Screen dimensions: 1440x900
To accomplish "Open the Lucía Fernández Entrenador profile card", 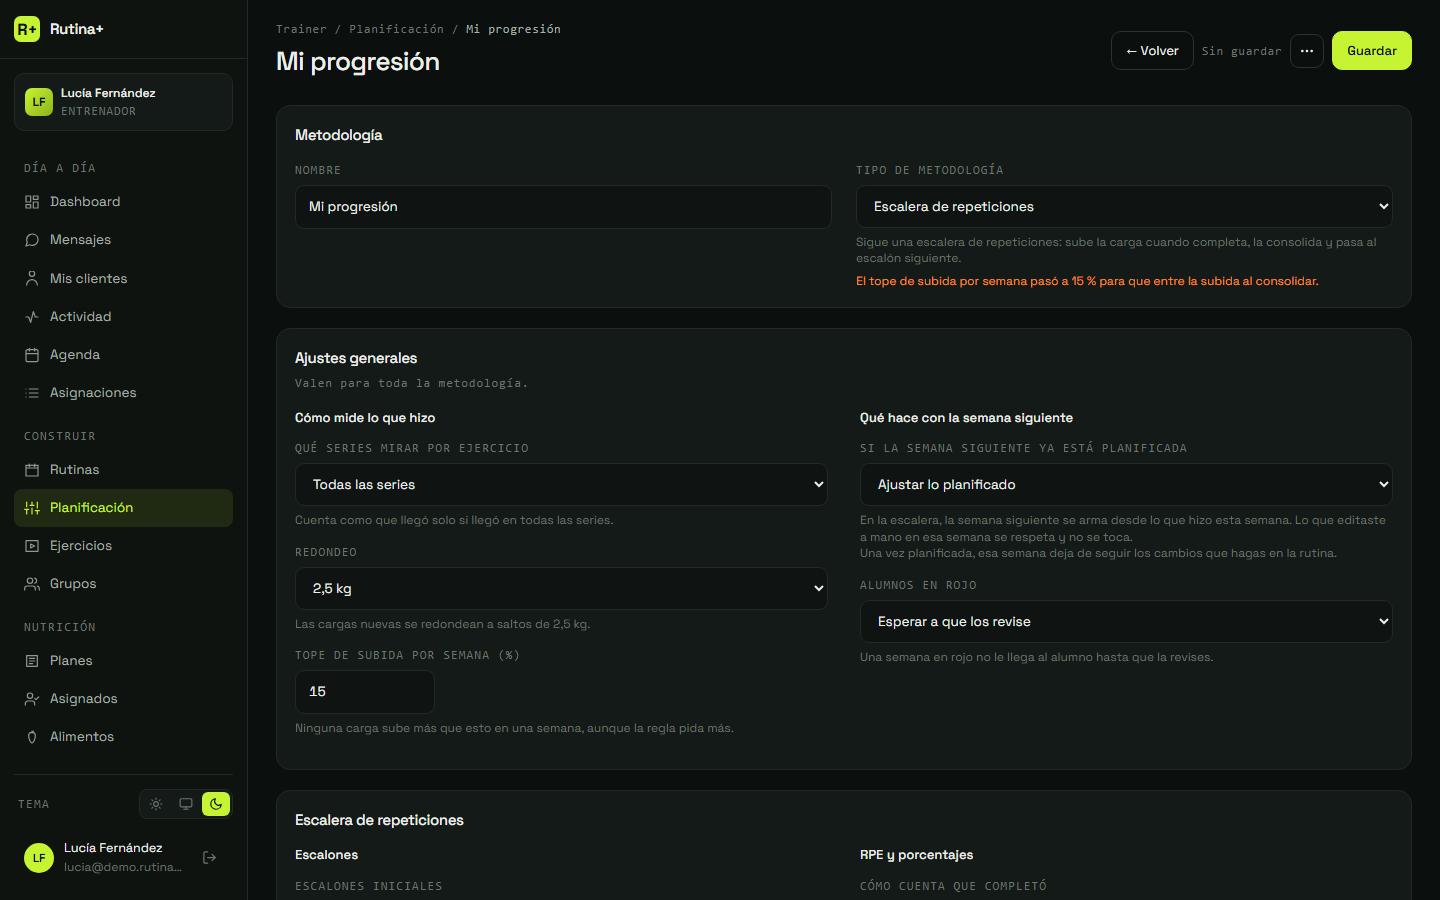I will point(123,102).
